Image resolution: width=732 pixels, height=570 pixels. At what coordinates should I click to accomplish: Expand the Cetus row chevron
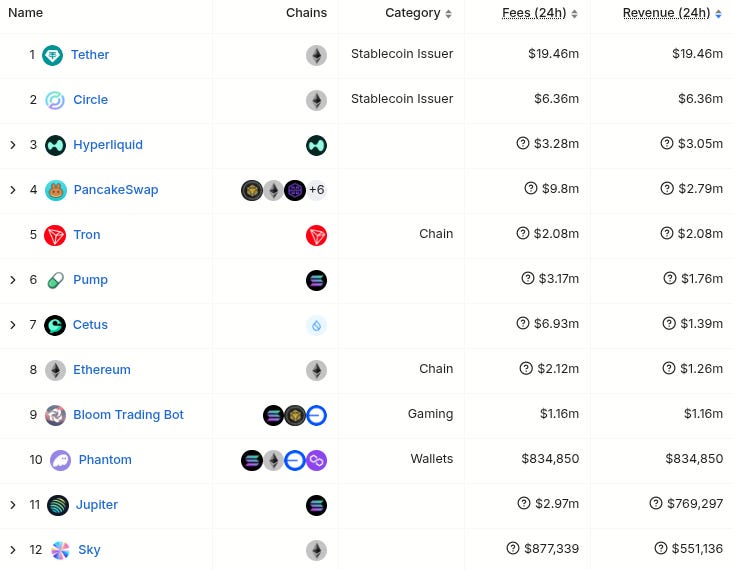coord(13,325)
